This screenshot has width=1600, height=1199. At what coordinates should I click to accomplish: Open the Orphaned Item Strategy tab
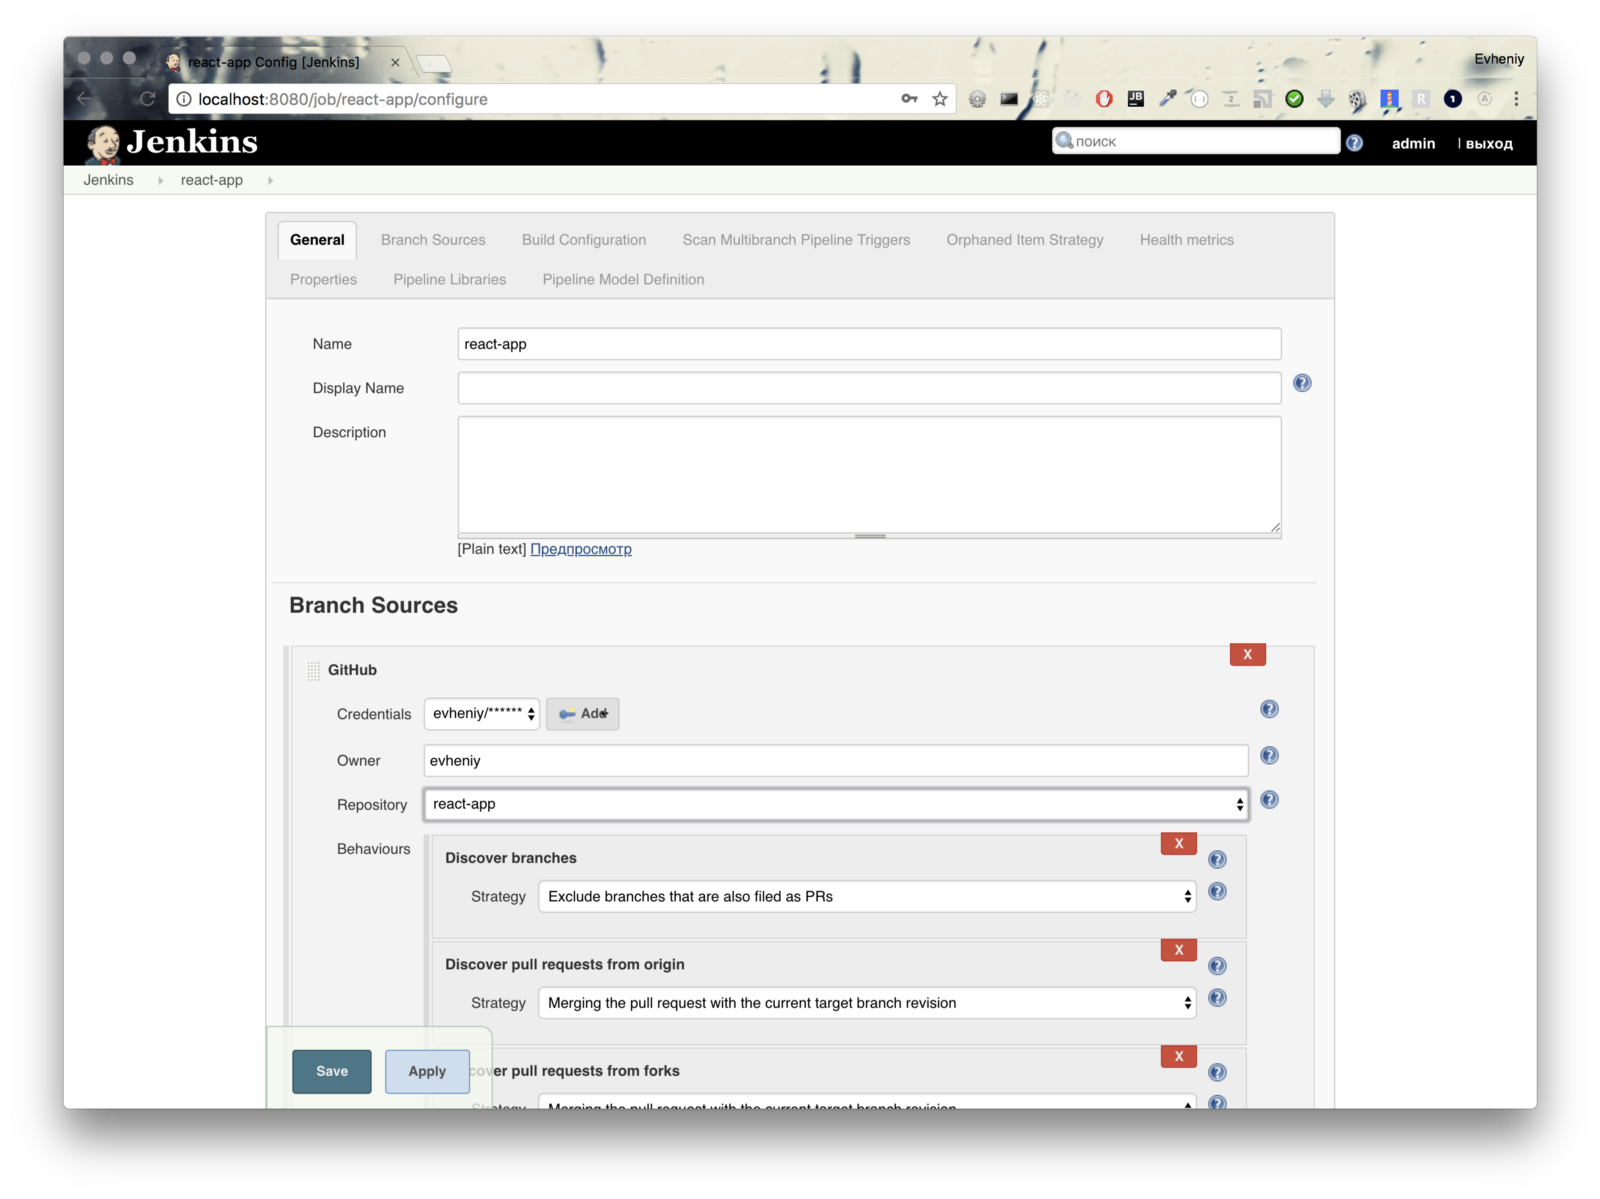pyautogui.click(x=1025, y=240)
